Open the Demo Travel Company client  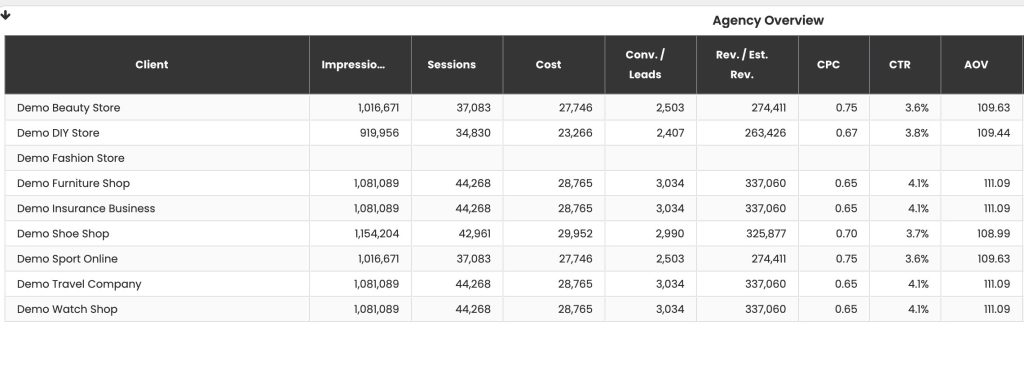click(79, 284)
